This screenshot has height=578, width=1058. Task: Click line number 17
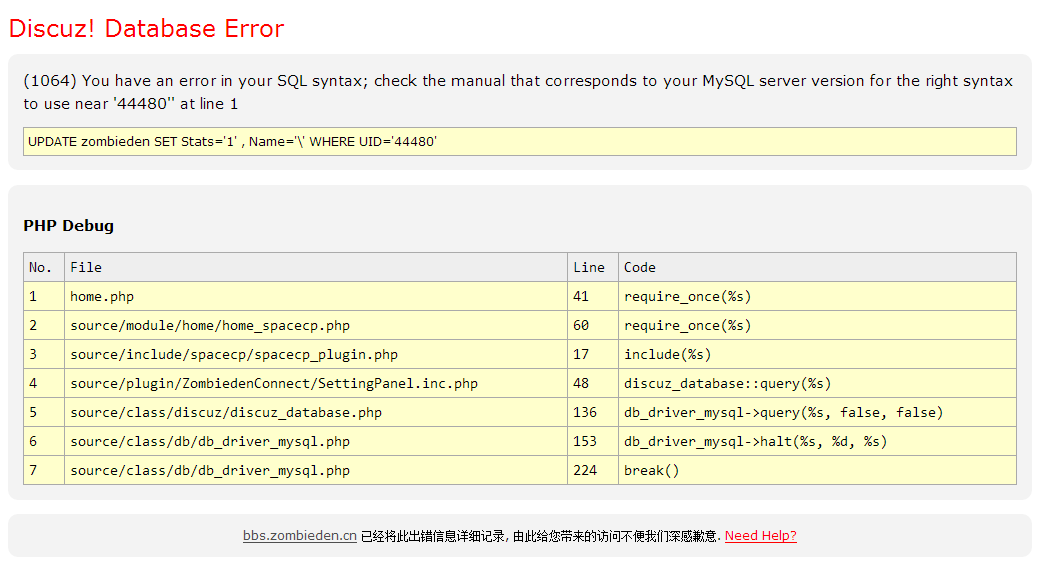click(581, 354)
